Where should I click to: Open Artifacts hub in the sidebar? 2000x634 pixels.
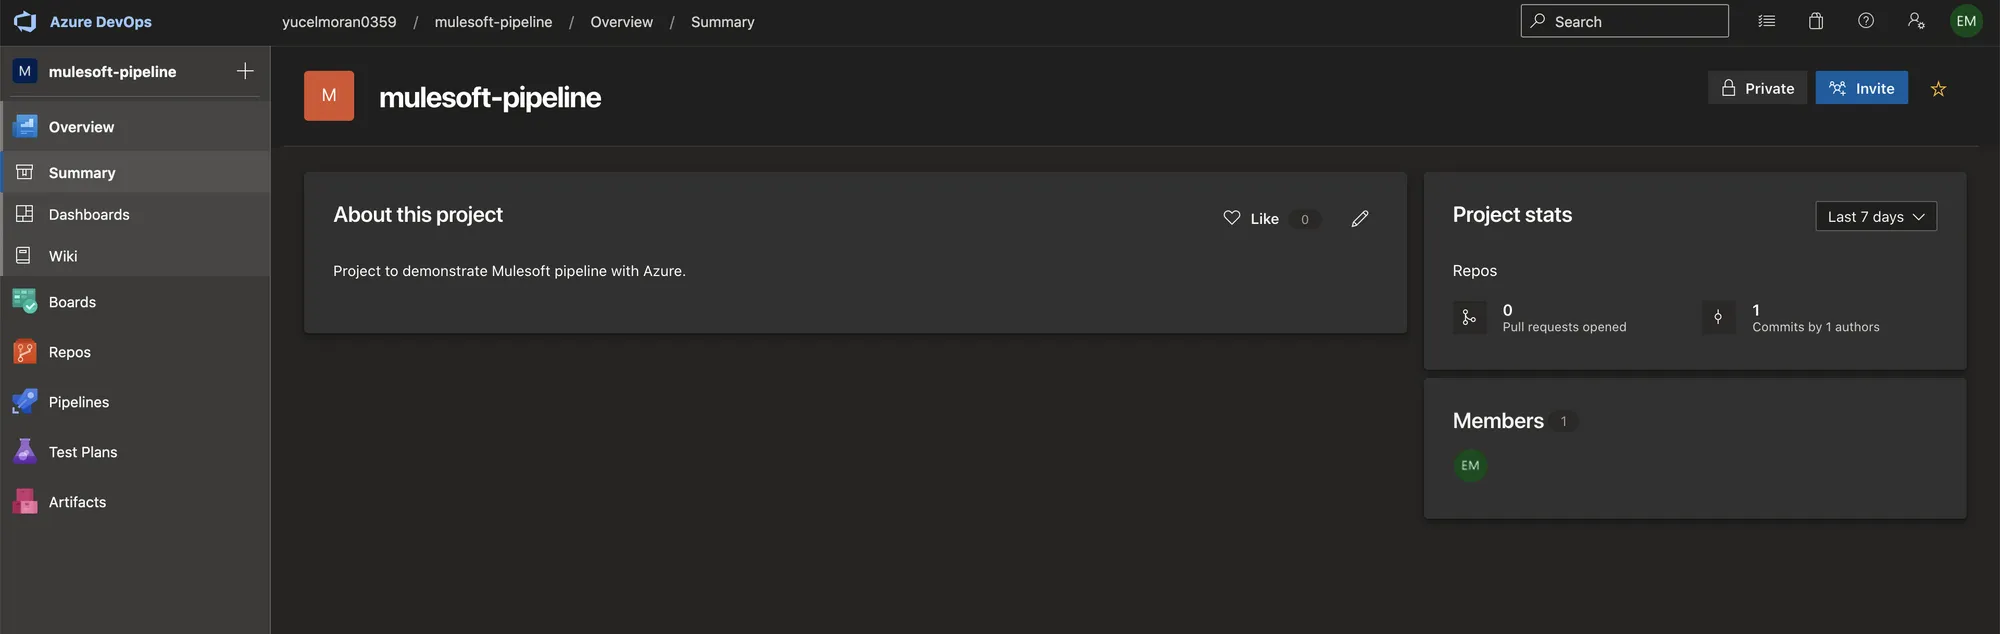(135, 502)
